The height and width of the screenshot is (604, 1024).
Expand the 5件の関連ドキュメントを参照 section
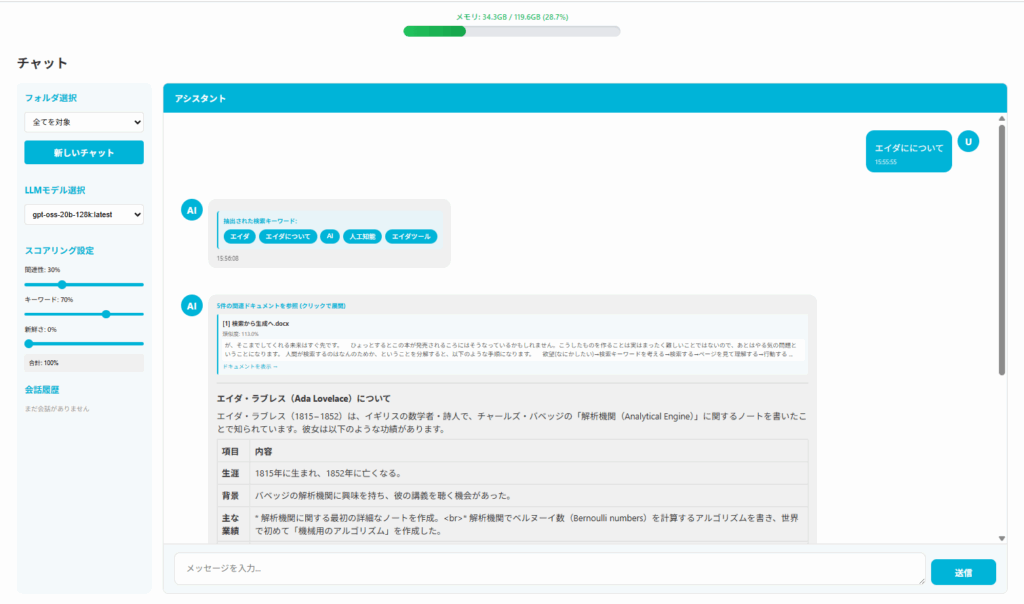pyautogui.click(x=281, y=305)
